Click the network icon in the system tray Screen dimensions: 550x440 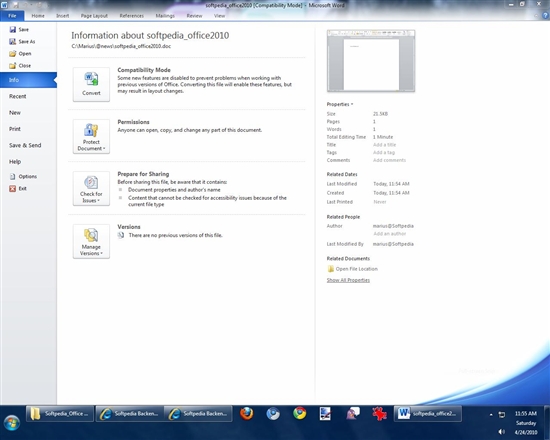click(502, 415)
